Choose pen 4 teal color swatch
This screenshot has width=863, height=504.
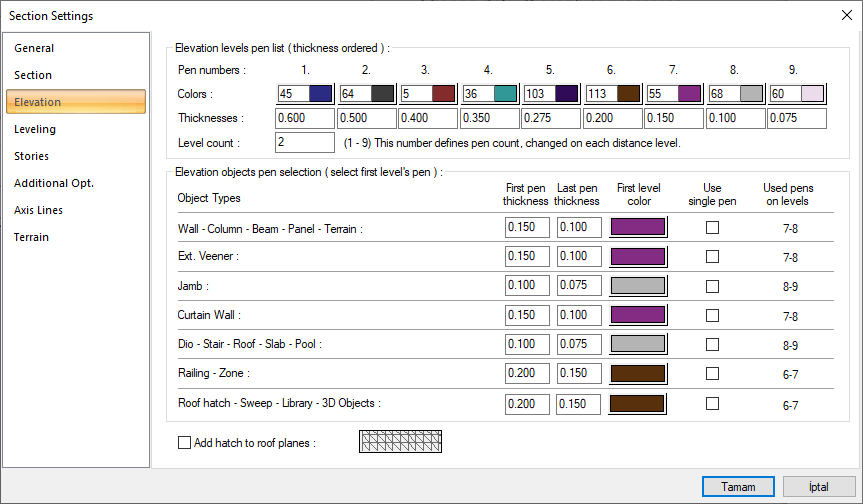pyautogui.click(x=505, y=93)
